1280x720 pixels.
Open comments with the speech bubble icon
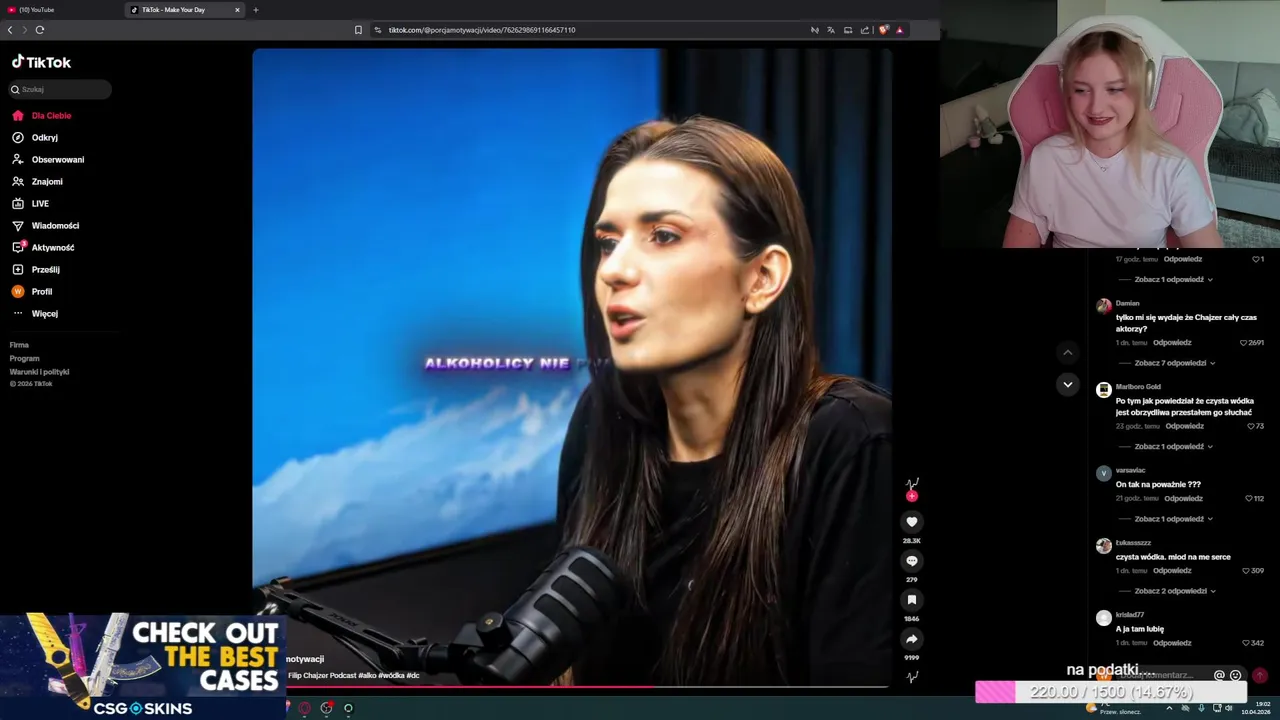[911, 561]
